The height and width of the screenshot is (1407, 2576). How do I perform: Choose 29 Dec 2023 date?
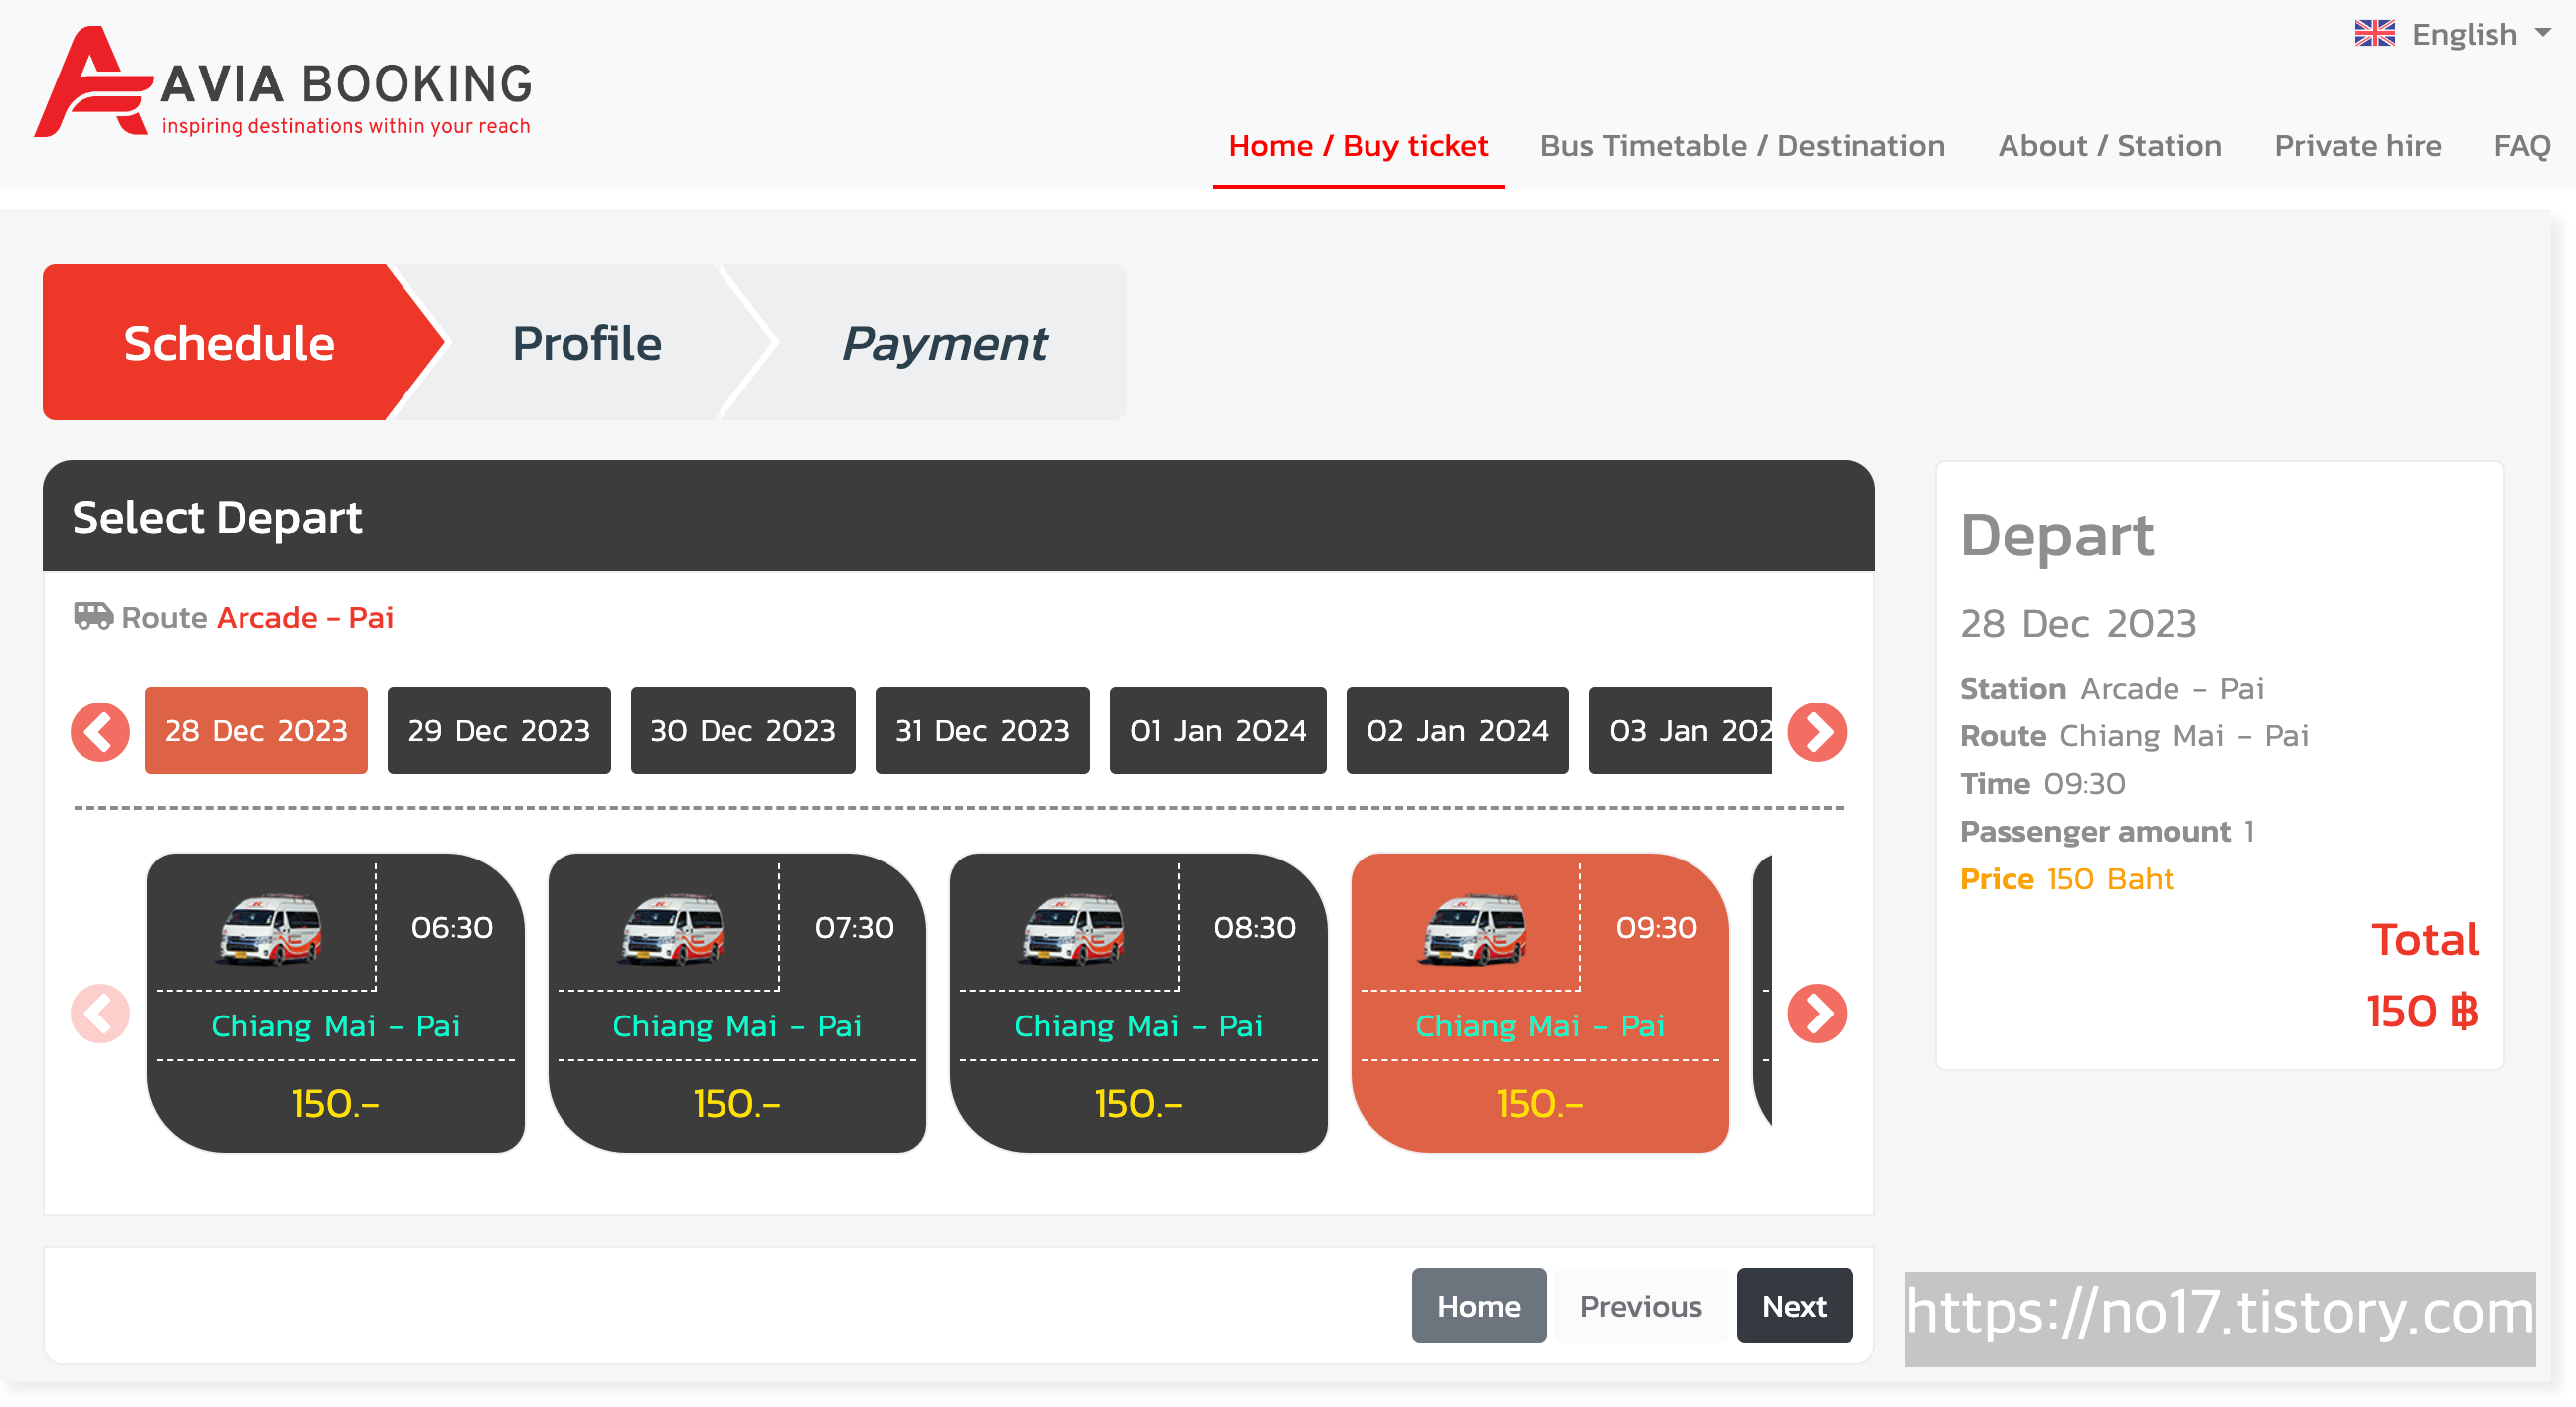tap(499, 730)
